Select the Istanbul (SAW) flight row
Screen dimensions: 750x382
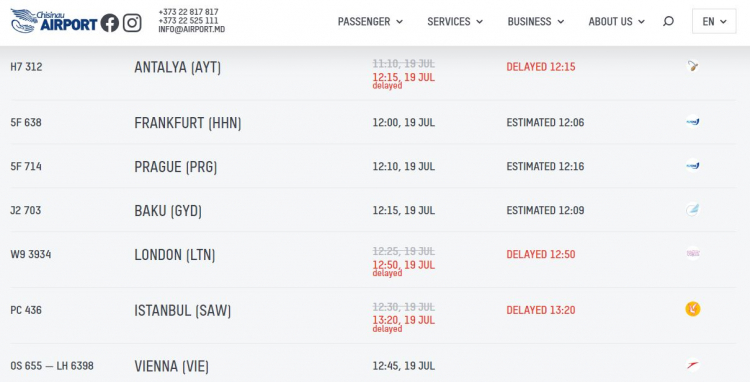click(373, 316)
